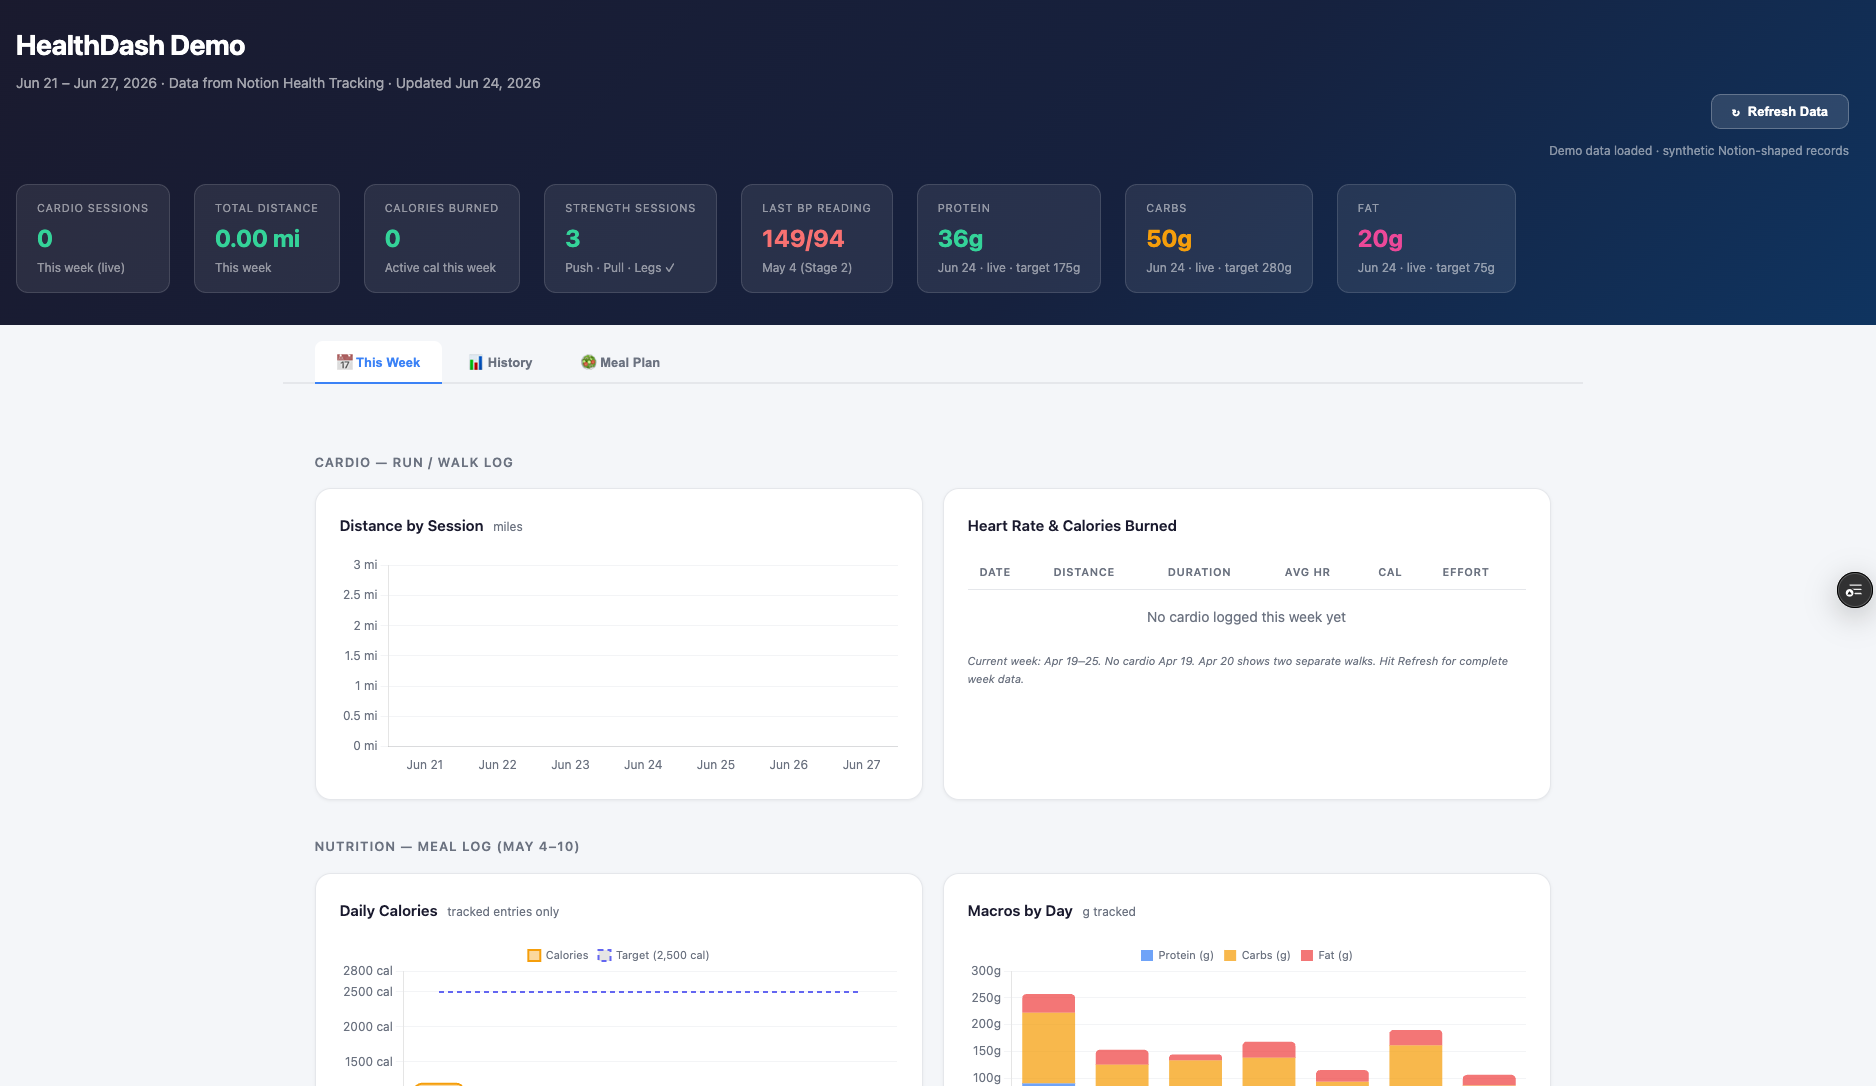Switch to the This Week tab
1876x1086 pixels.
tap(378, 362)
